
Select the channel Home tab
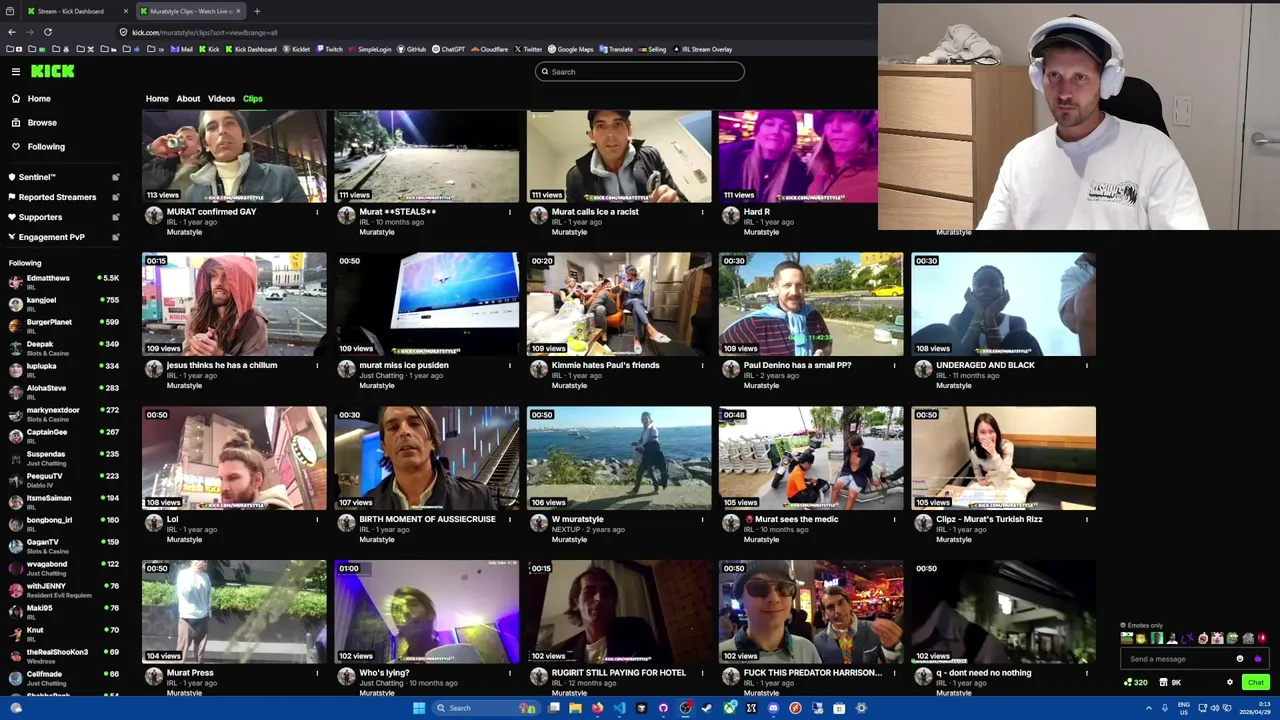(157, 98)
